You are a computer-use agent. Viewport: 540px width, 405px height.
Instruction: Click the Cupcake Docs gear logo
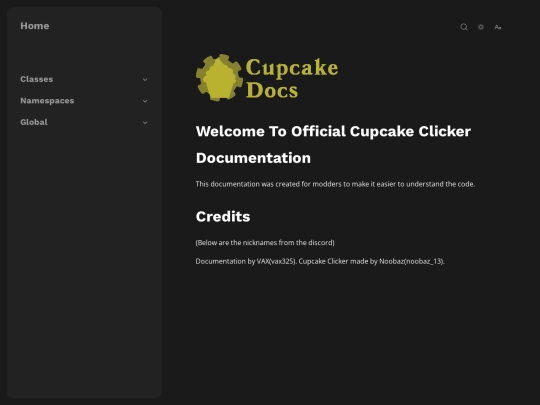point(219,77)
